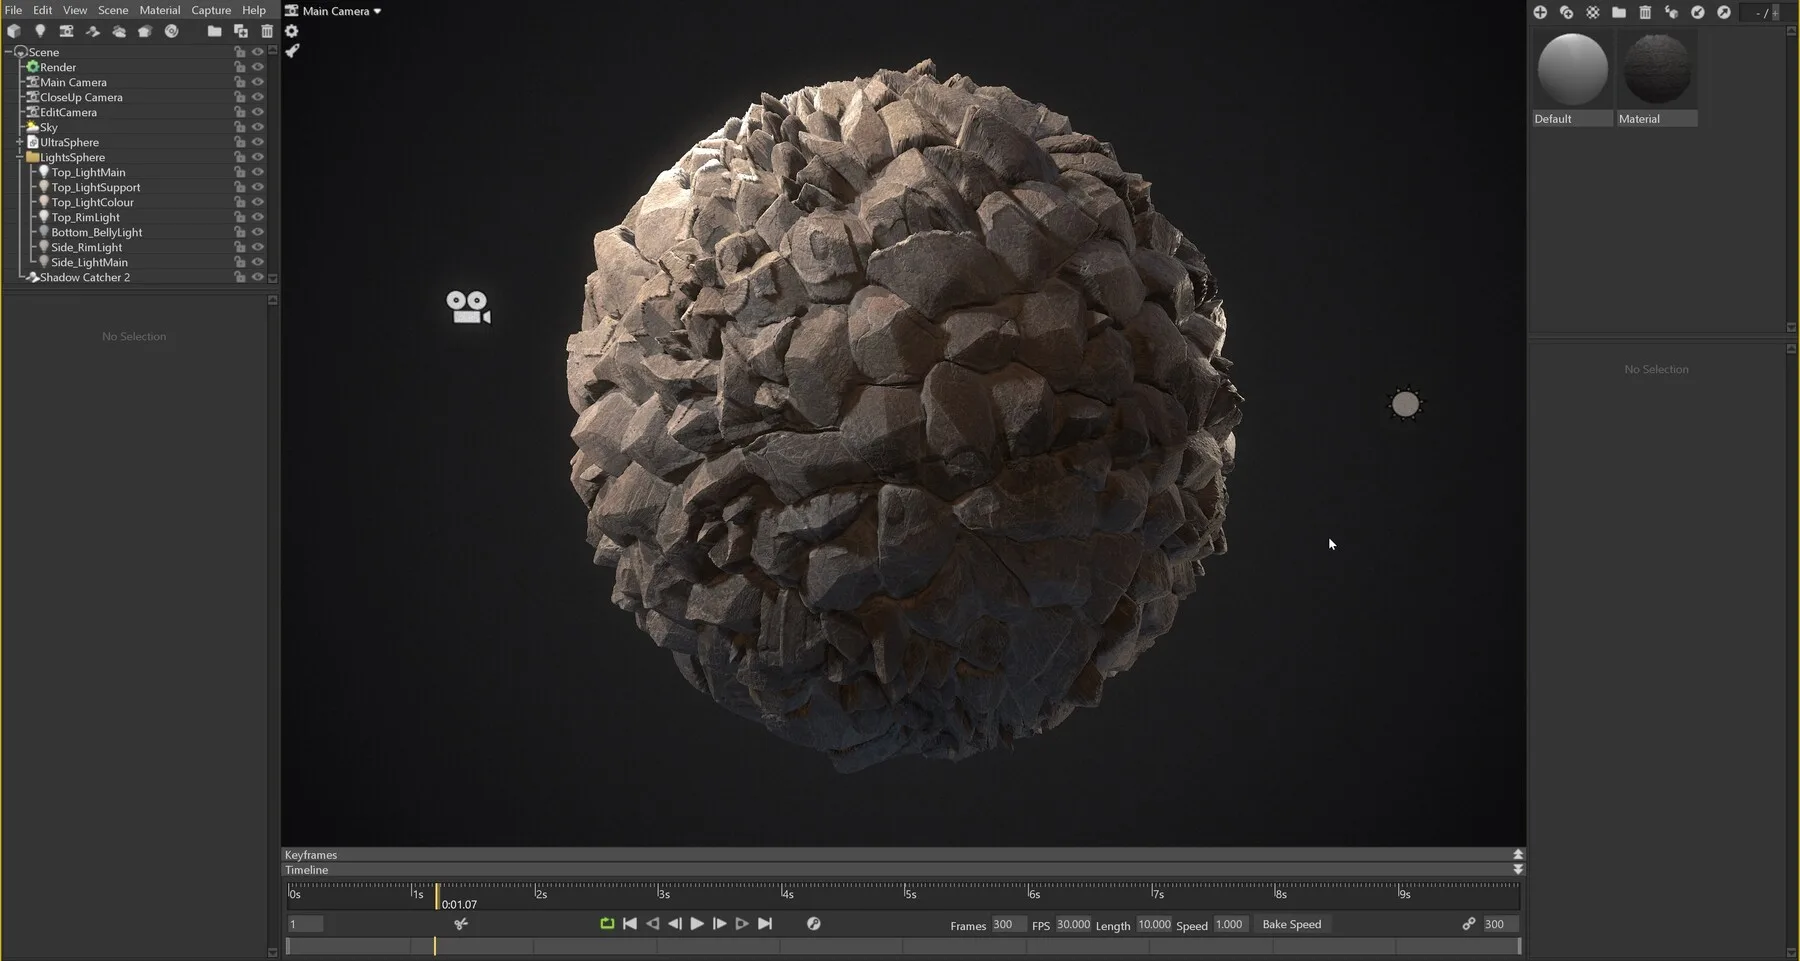
Task: Duplicate the selected object in the scene toolbar
Action: tap(241, 31)
